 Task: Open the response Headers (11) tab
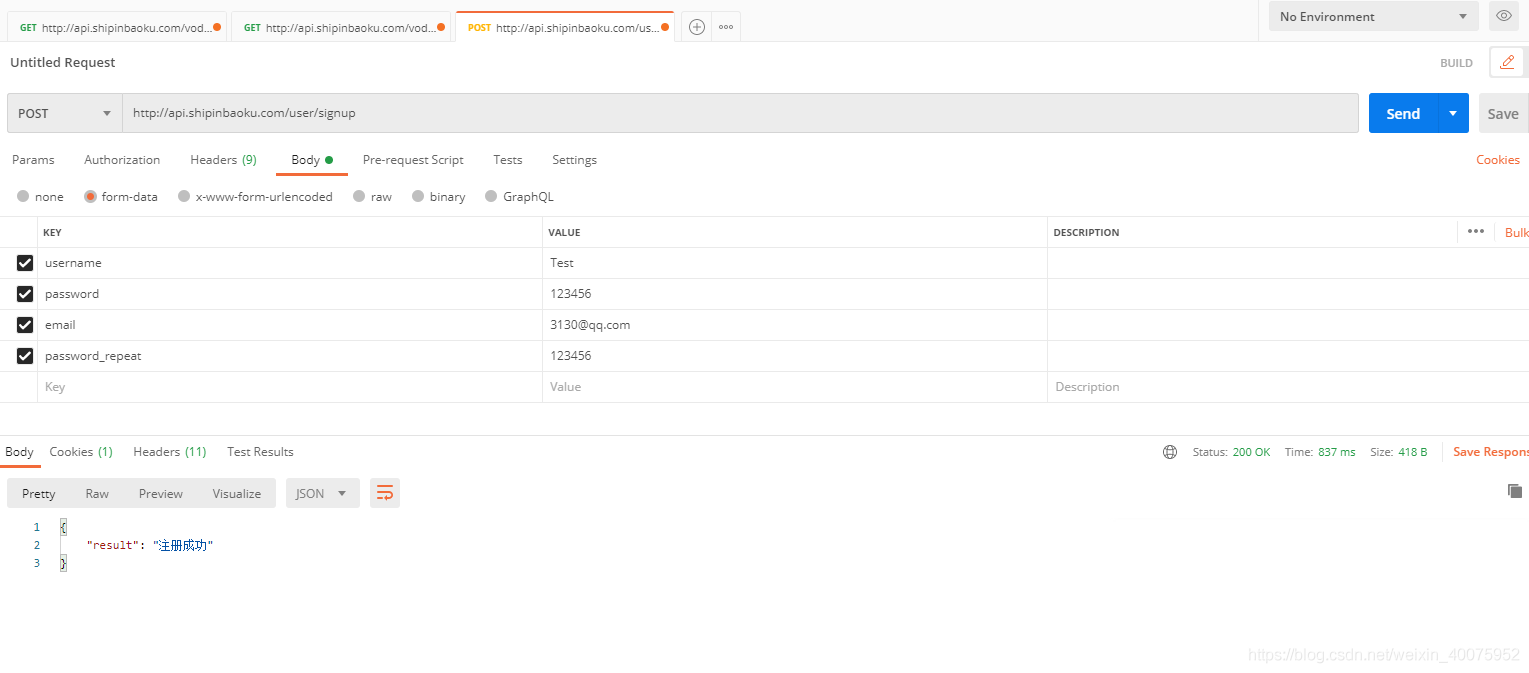[170, 452]
